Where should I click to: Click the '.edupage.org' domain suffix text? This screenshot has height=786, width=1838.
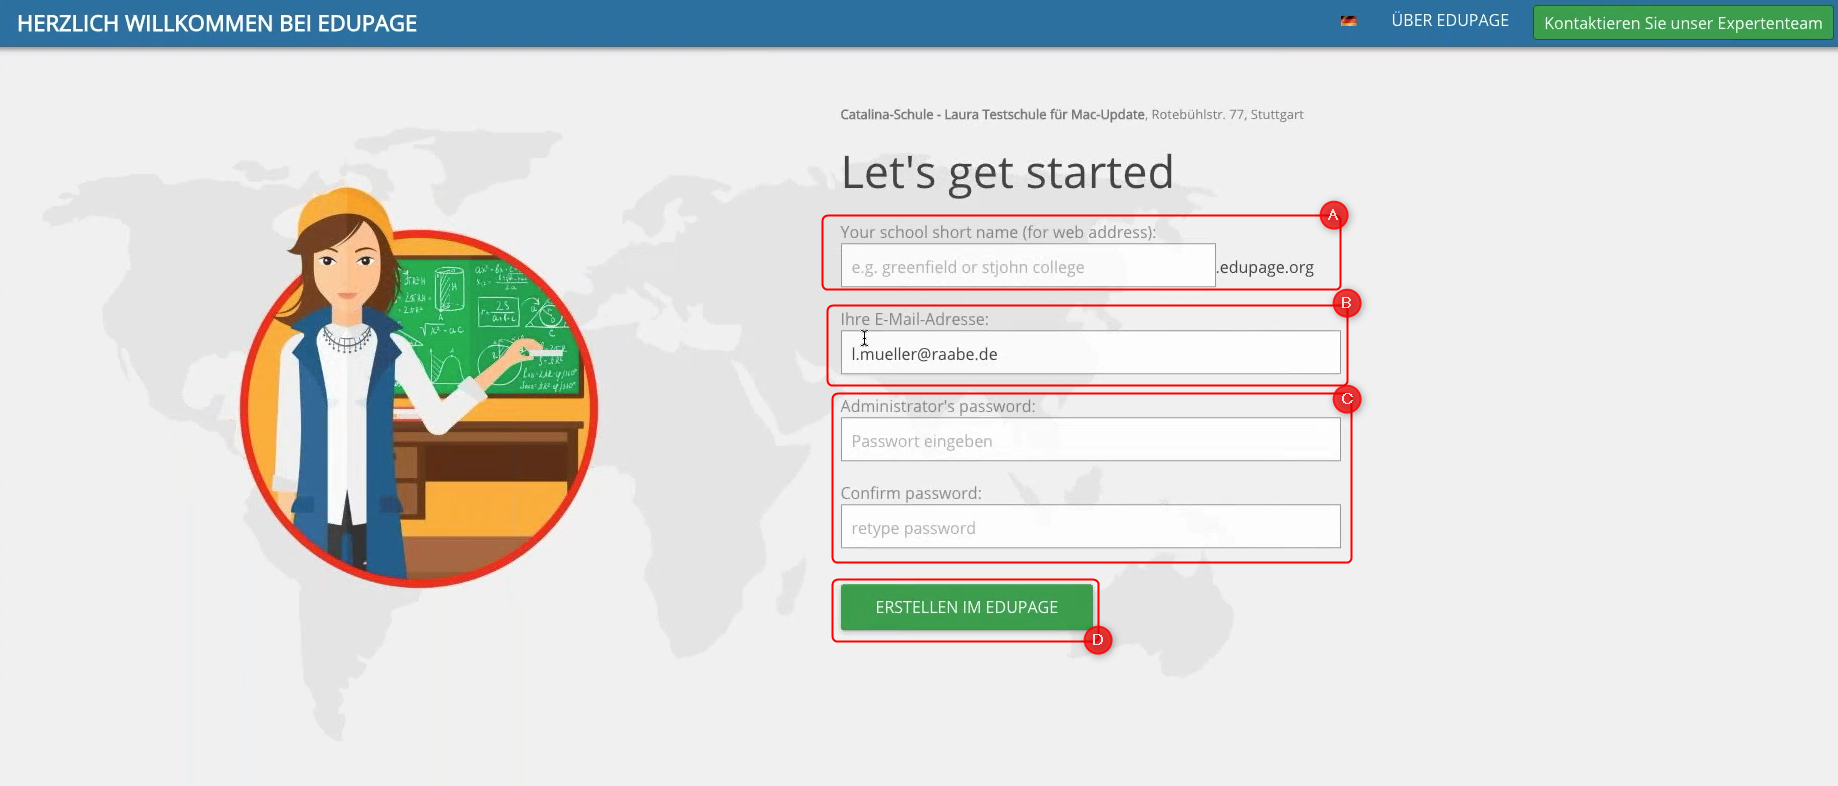(x=1266, y=267)
